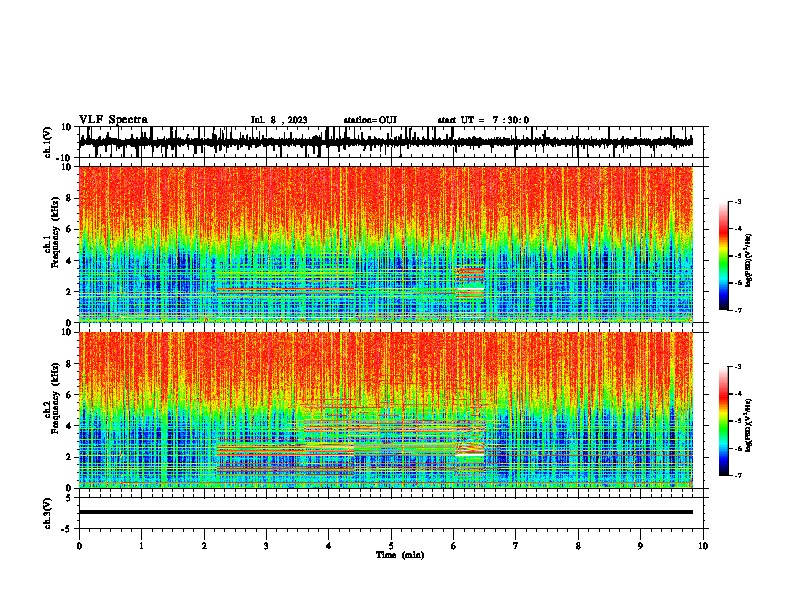
Task: Click the ch.2 color scale log(PSD) unit label
Action: click(x=749, y=425)
